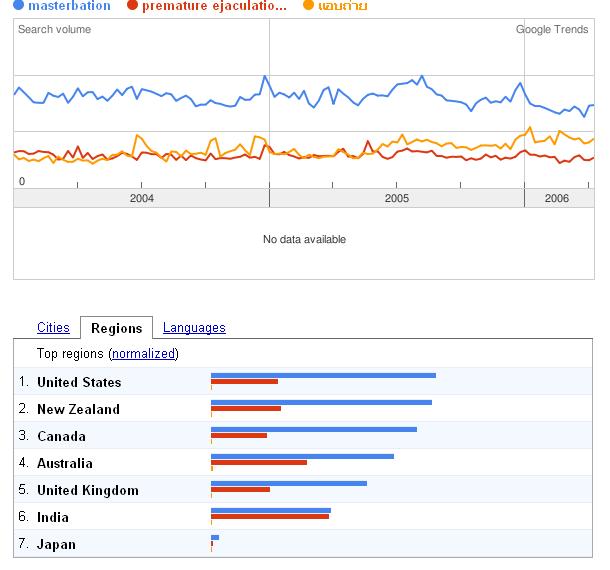Select 2004 on the timeline axis
The height and width of the screenshot is (570, 610).
[142, 198]
